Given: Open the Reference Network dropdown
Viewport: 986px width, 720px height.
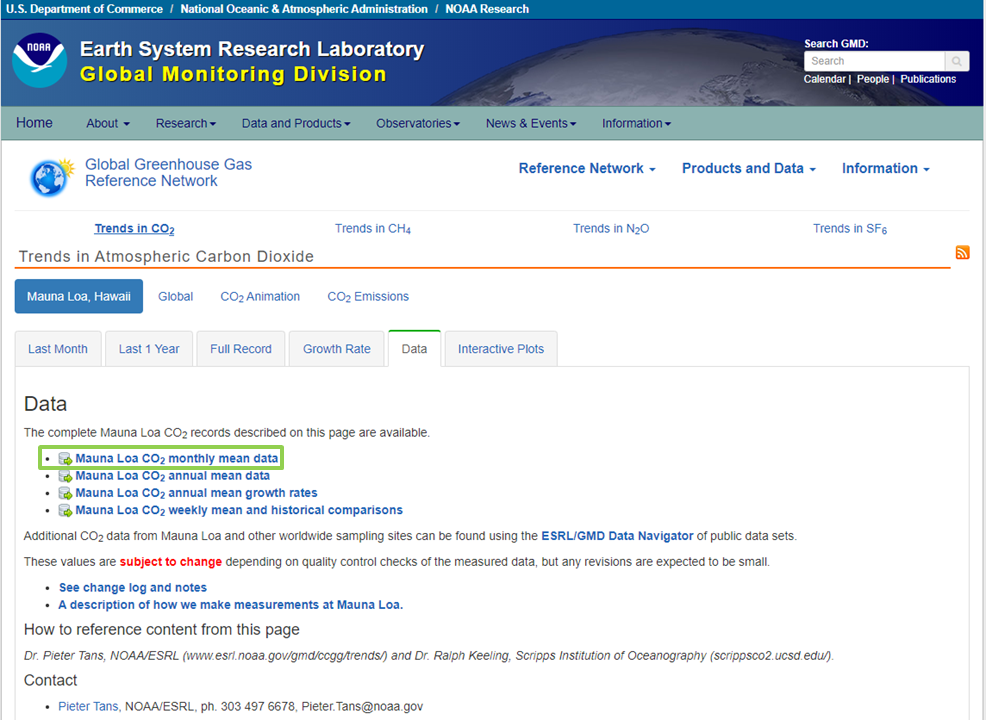Looking at the screenshot, I should [x=587, y=169].
